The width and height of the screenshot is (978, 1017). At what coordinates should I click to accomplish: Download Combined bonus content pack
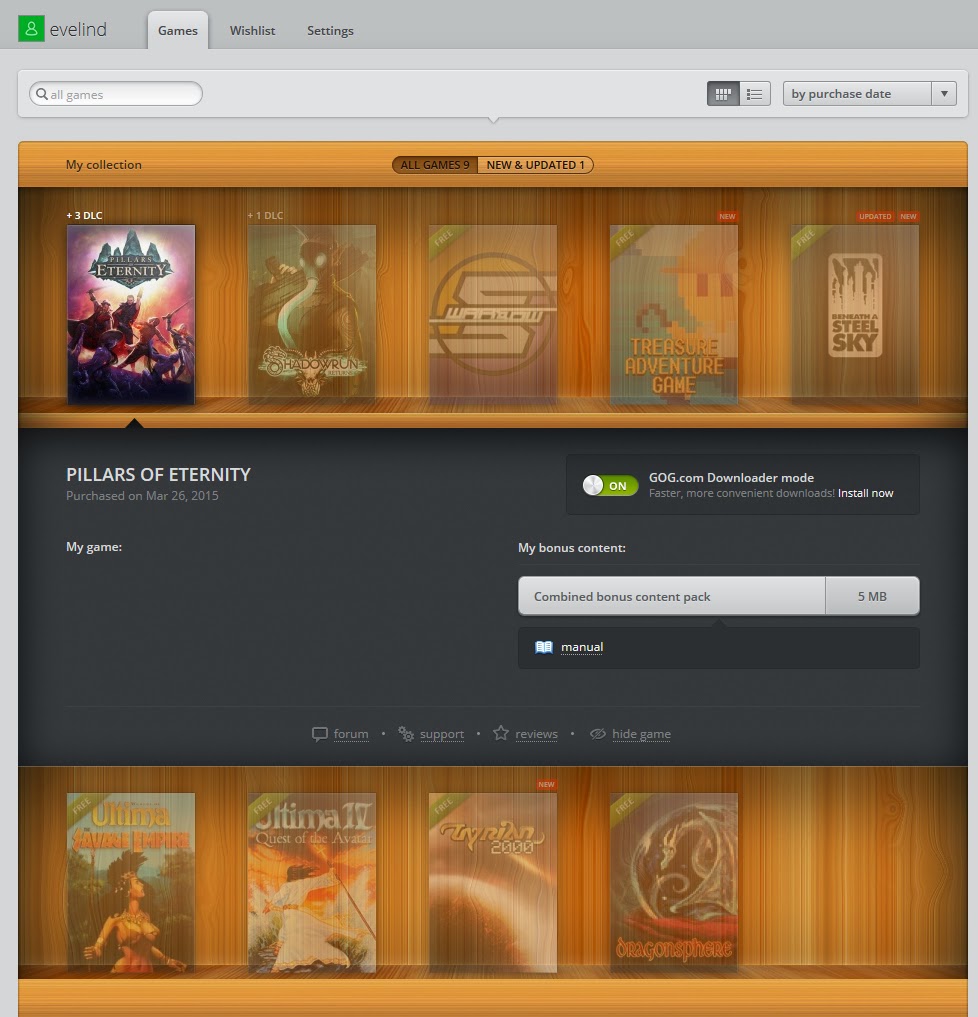pyautogui.click(x=719, y=596)
